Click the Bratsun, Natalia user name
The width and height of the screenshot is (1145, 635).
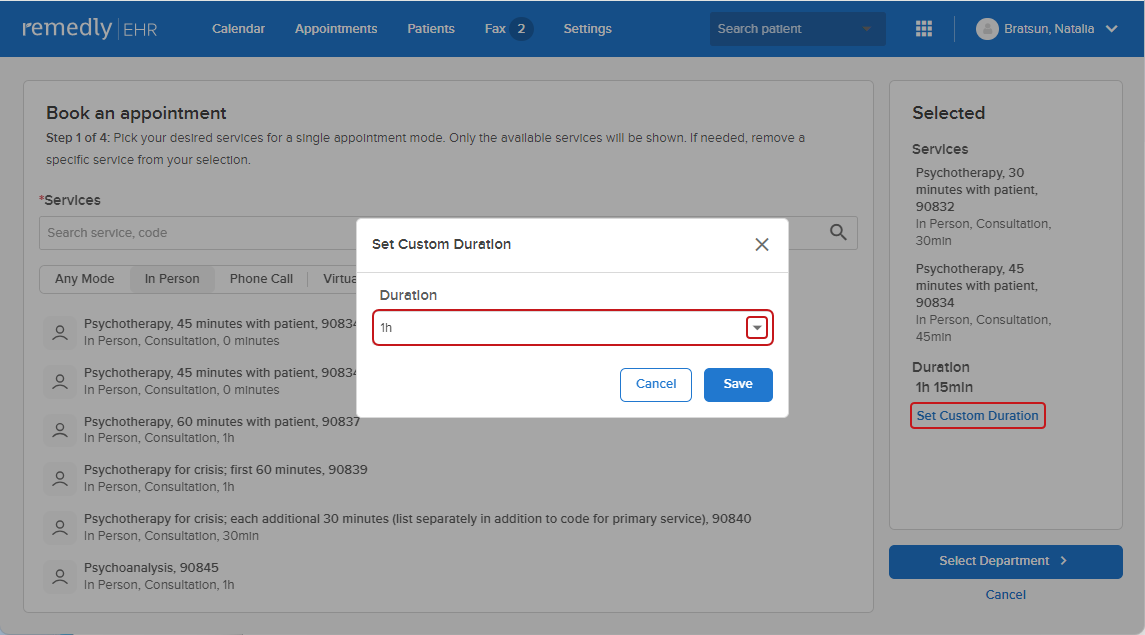click(1049, 29)
